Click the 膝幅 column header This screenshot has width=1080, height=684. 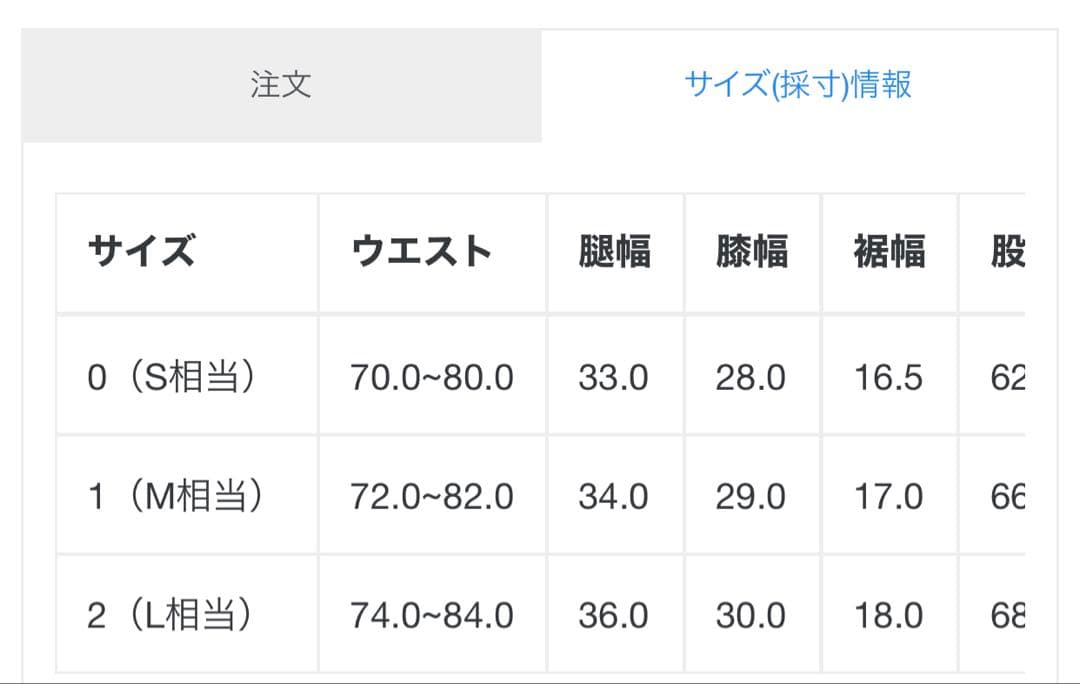click(752, 252)
